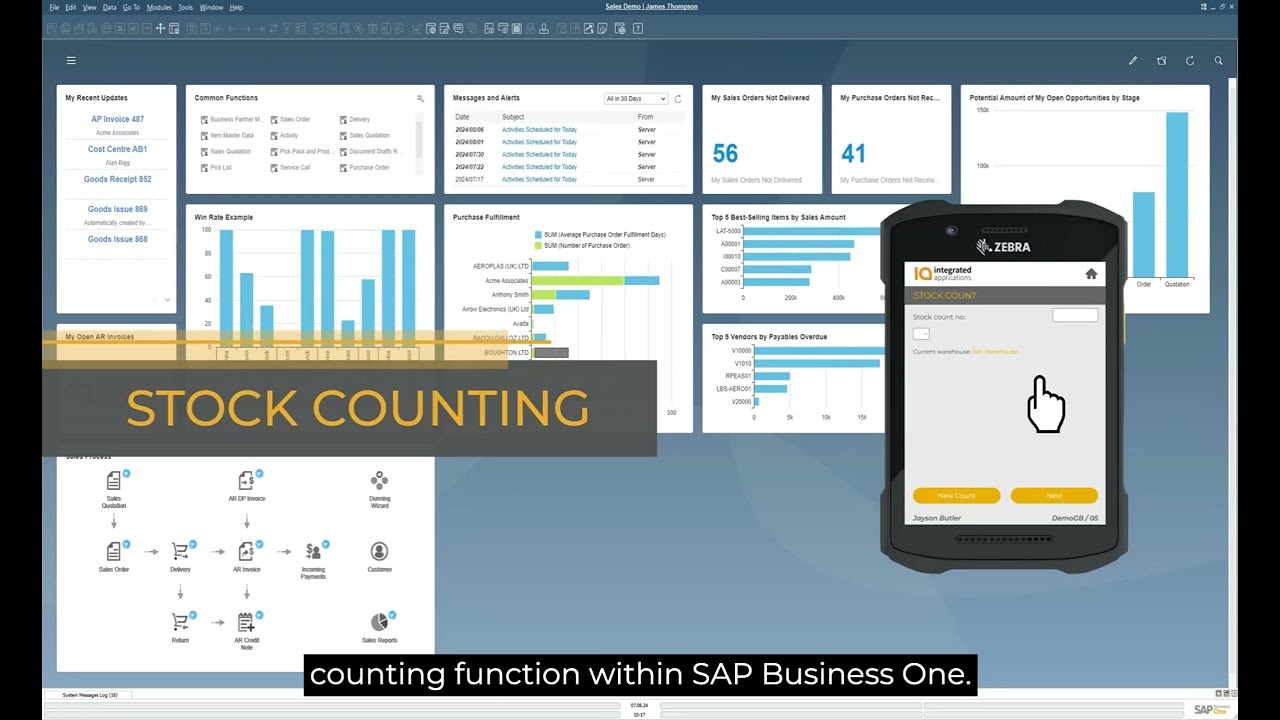Click the AR Credit Note process icon
The image size is (1280, 720).
click(246, 622)
